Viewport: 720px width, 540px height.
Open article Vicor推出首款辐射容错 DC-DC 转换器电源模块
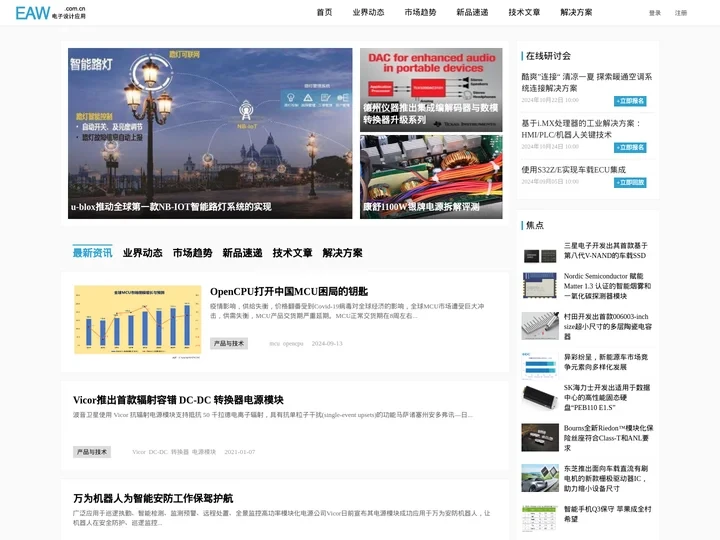click(x=178, y=400)
